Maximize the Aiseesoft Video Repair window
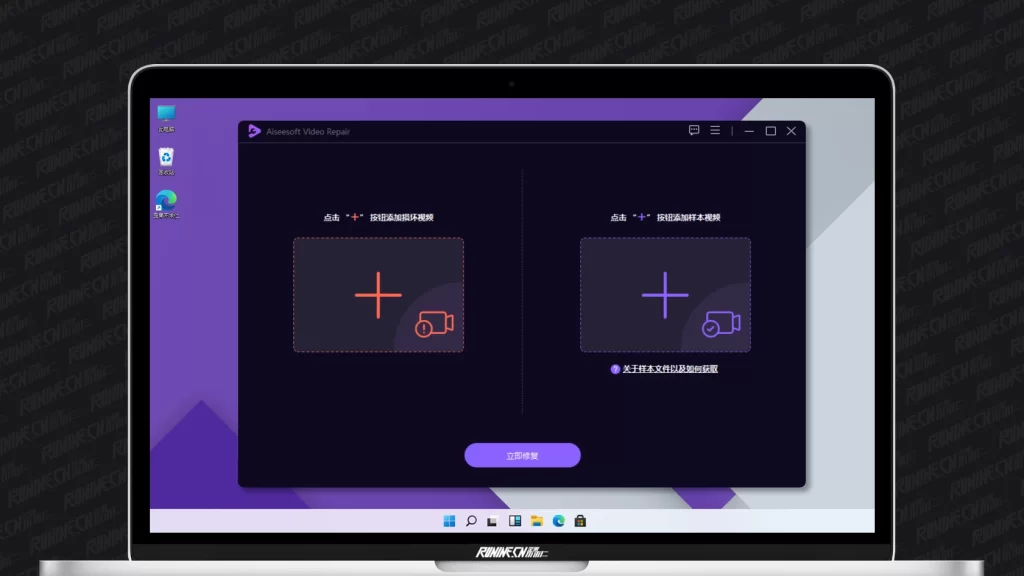The height and width of the screenshot is (576, 1024). (x=770, y=131)
